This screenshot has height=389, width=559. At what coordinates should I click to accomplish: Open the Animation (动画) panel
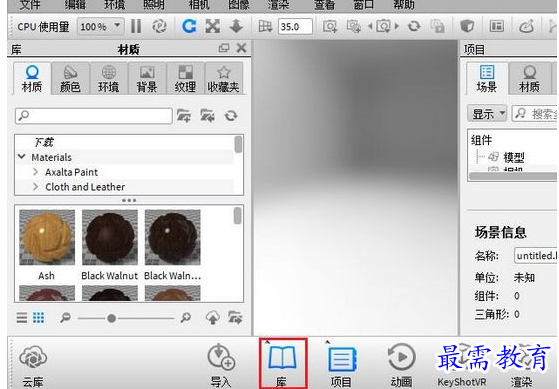coord(401,365)
